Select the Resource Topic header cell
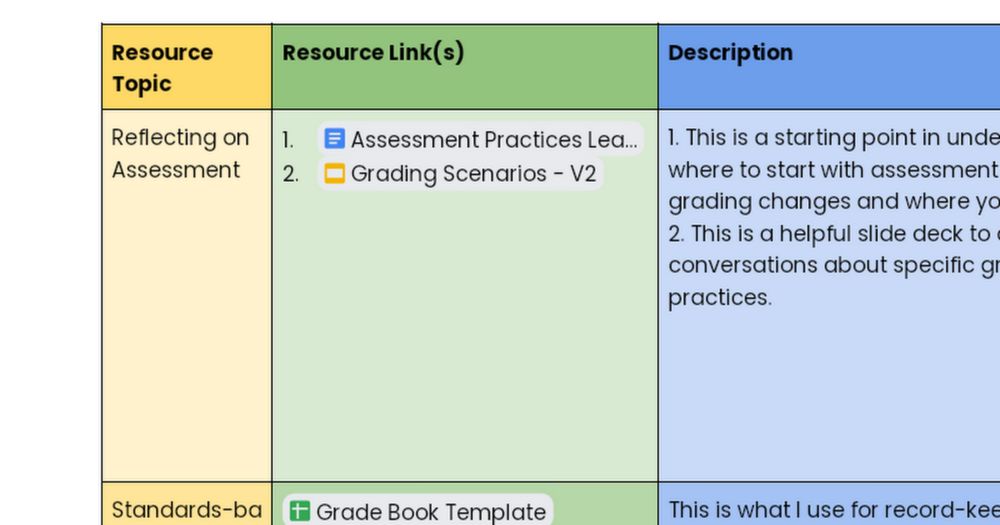Viewport: 1000px width, 525px height. [x=162, y=67]
